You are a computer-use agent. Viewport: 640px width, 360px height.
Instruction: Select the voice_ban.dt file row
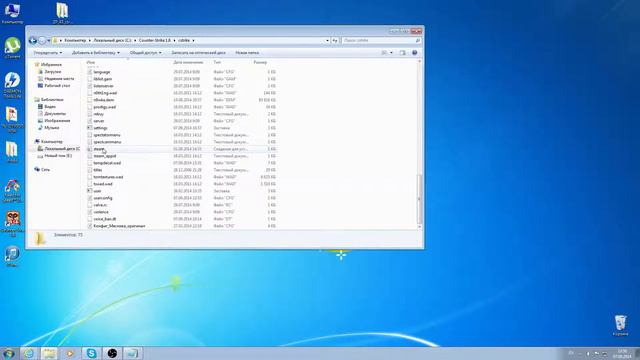[182, 219]
